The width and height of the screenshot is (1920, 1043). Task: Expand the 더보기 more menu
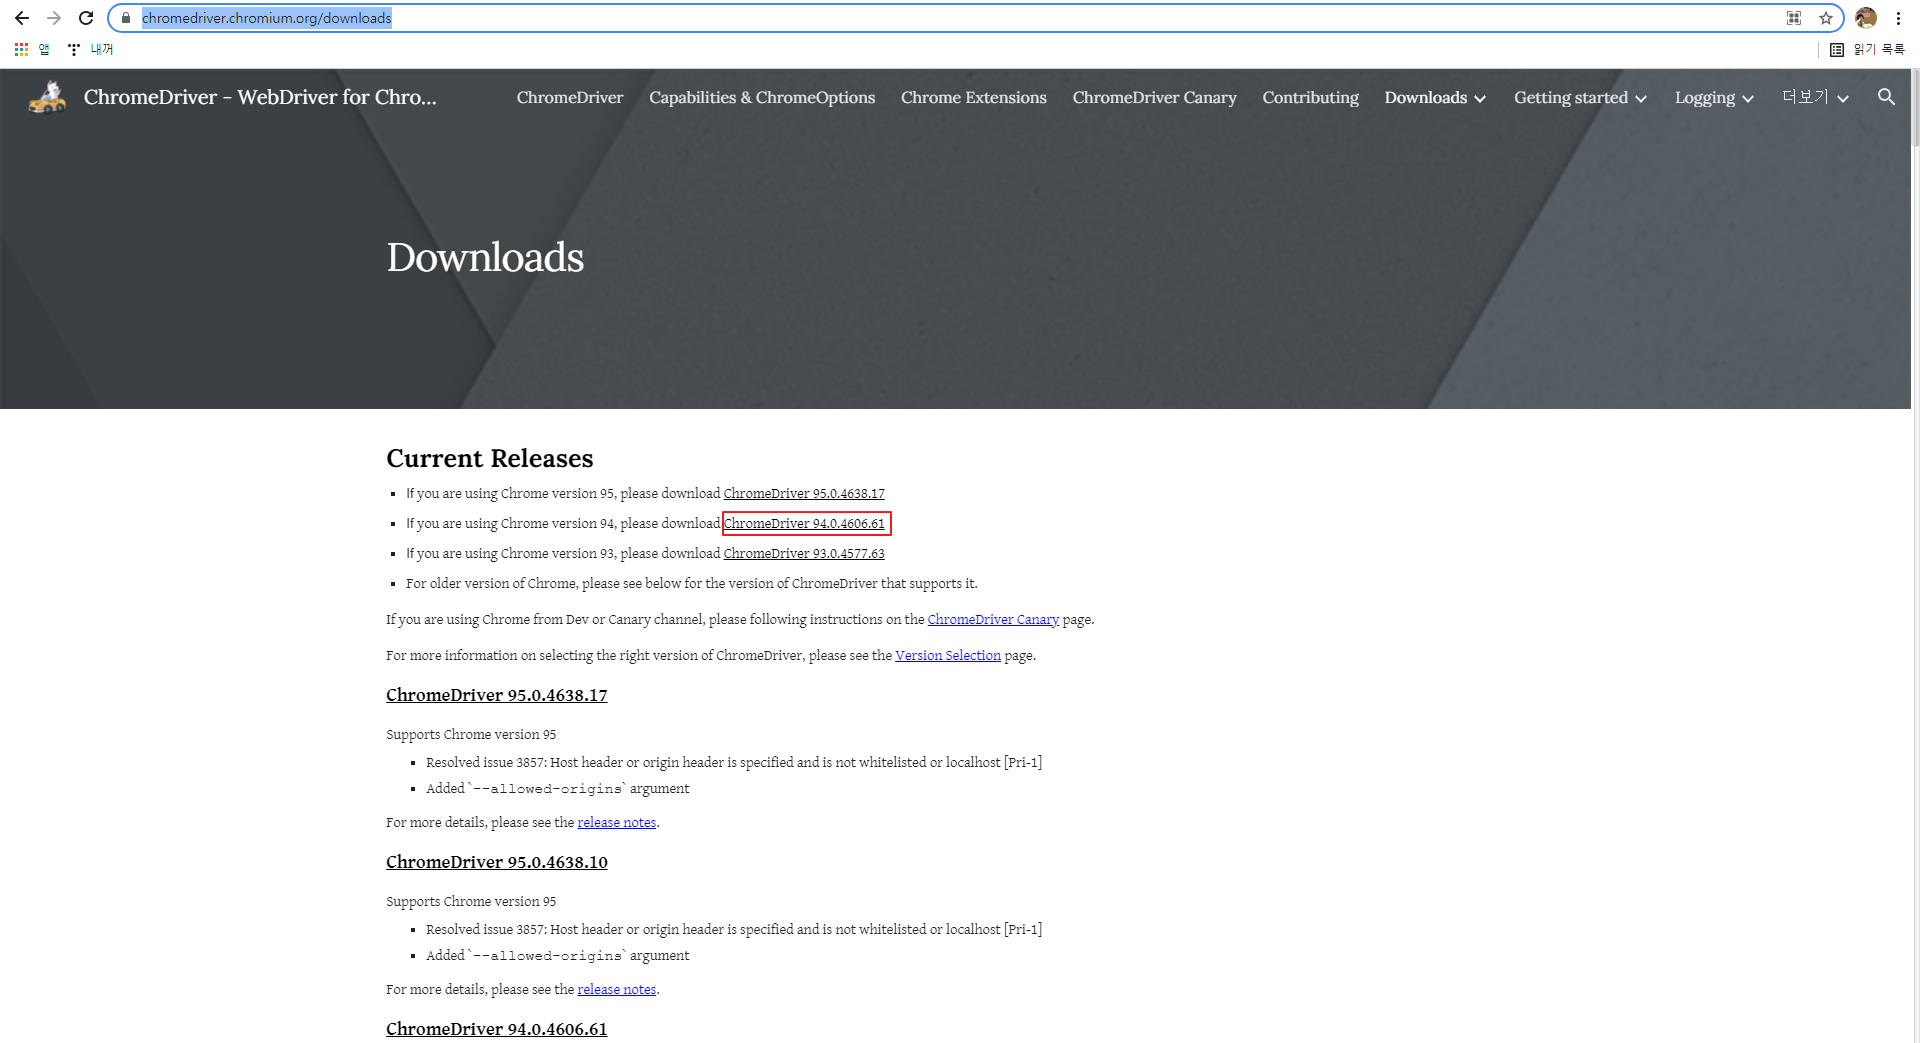coord(1815,97)
